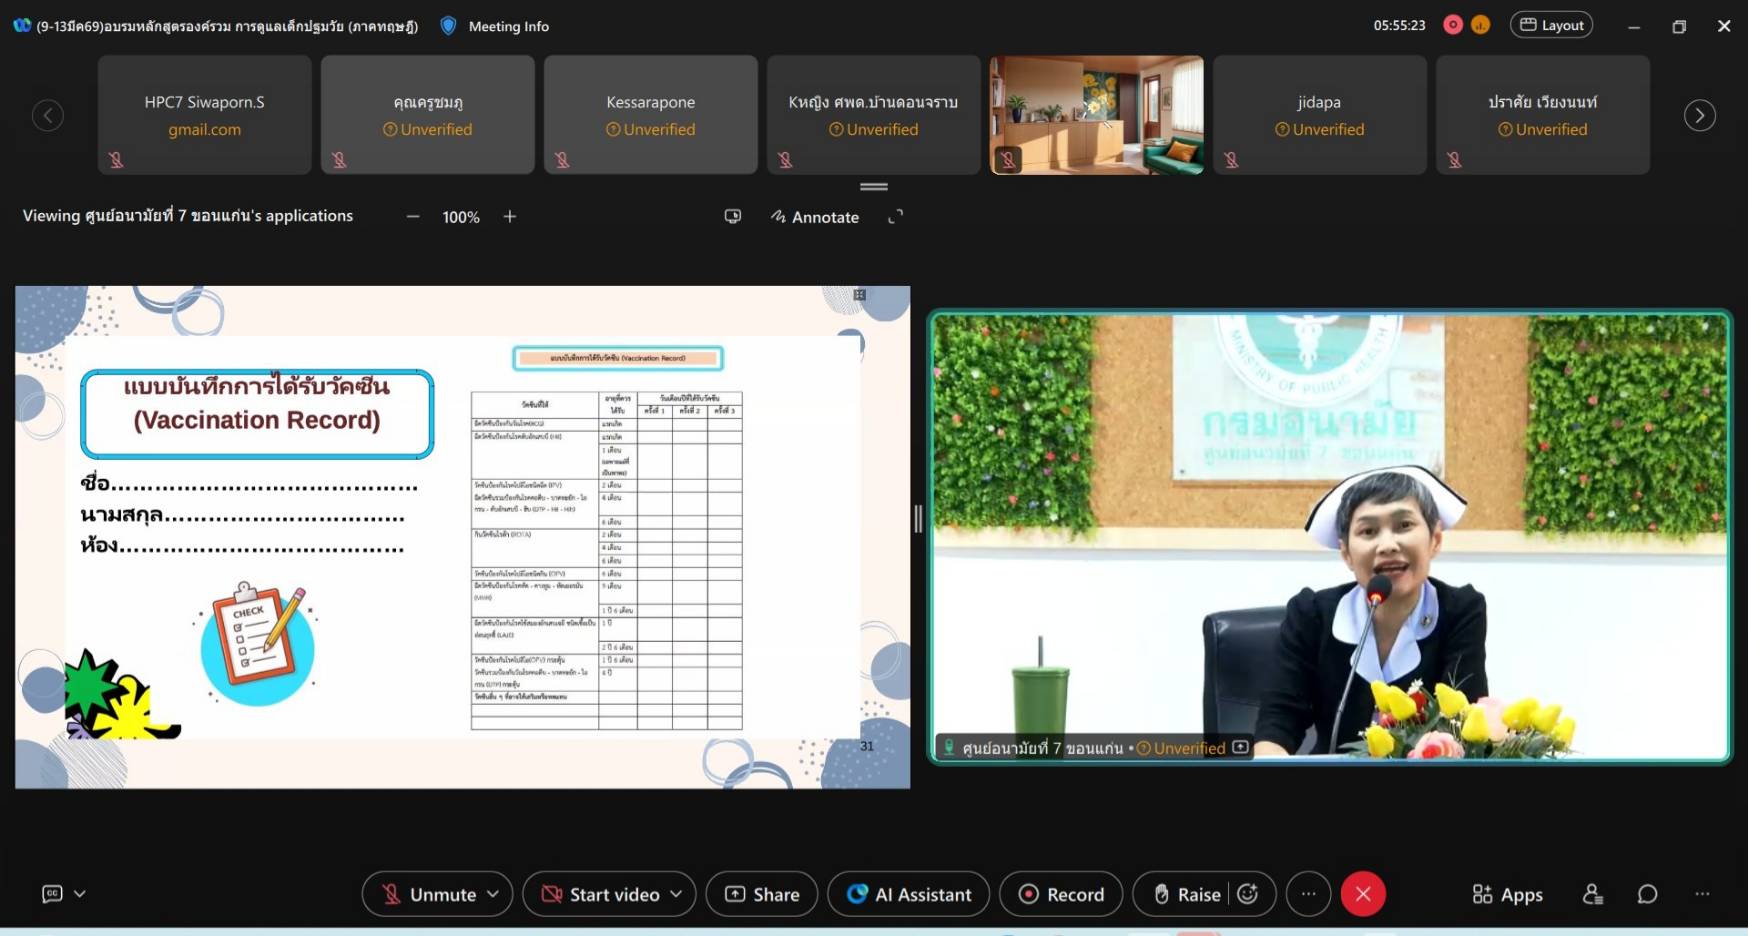Screen dimensions: 1748x936
Task: Open the reactions smiley icon
Action: coord(1247,894)
